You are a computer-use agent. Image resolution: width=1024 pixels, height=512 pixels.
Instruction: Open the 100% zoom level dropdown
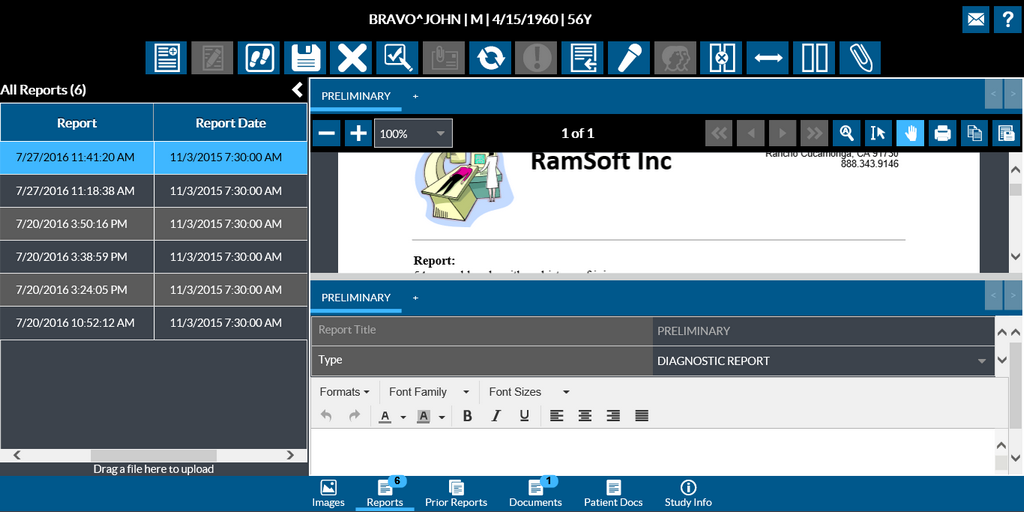413,133
